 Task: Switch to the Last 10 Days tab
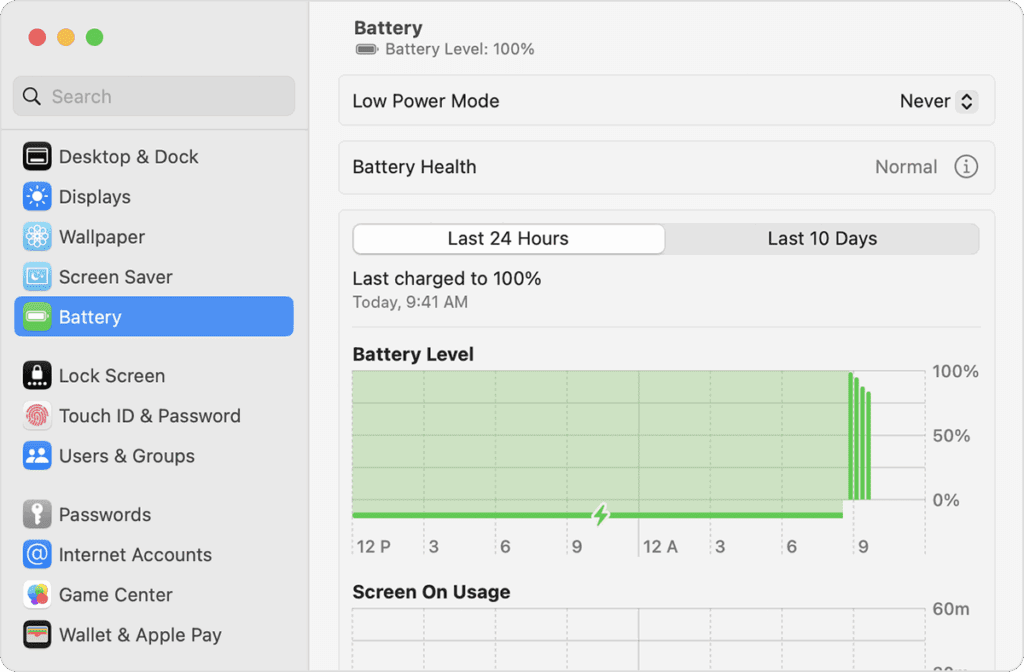[x=822, y=238]
